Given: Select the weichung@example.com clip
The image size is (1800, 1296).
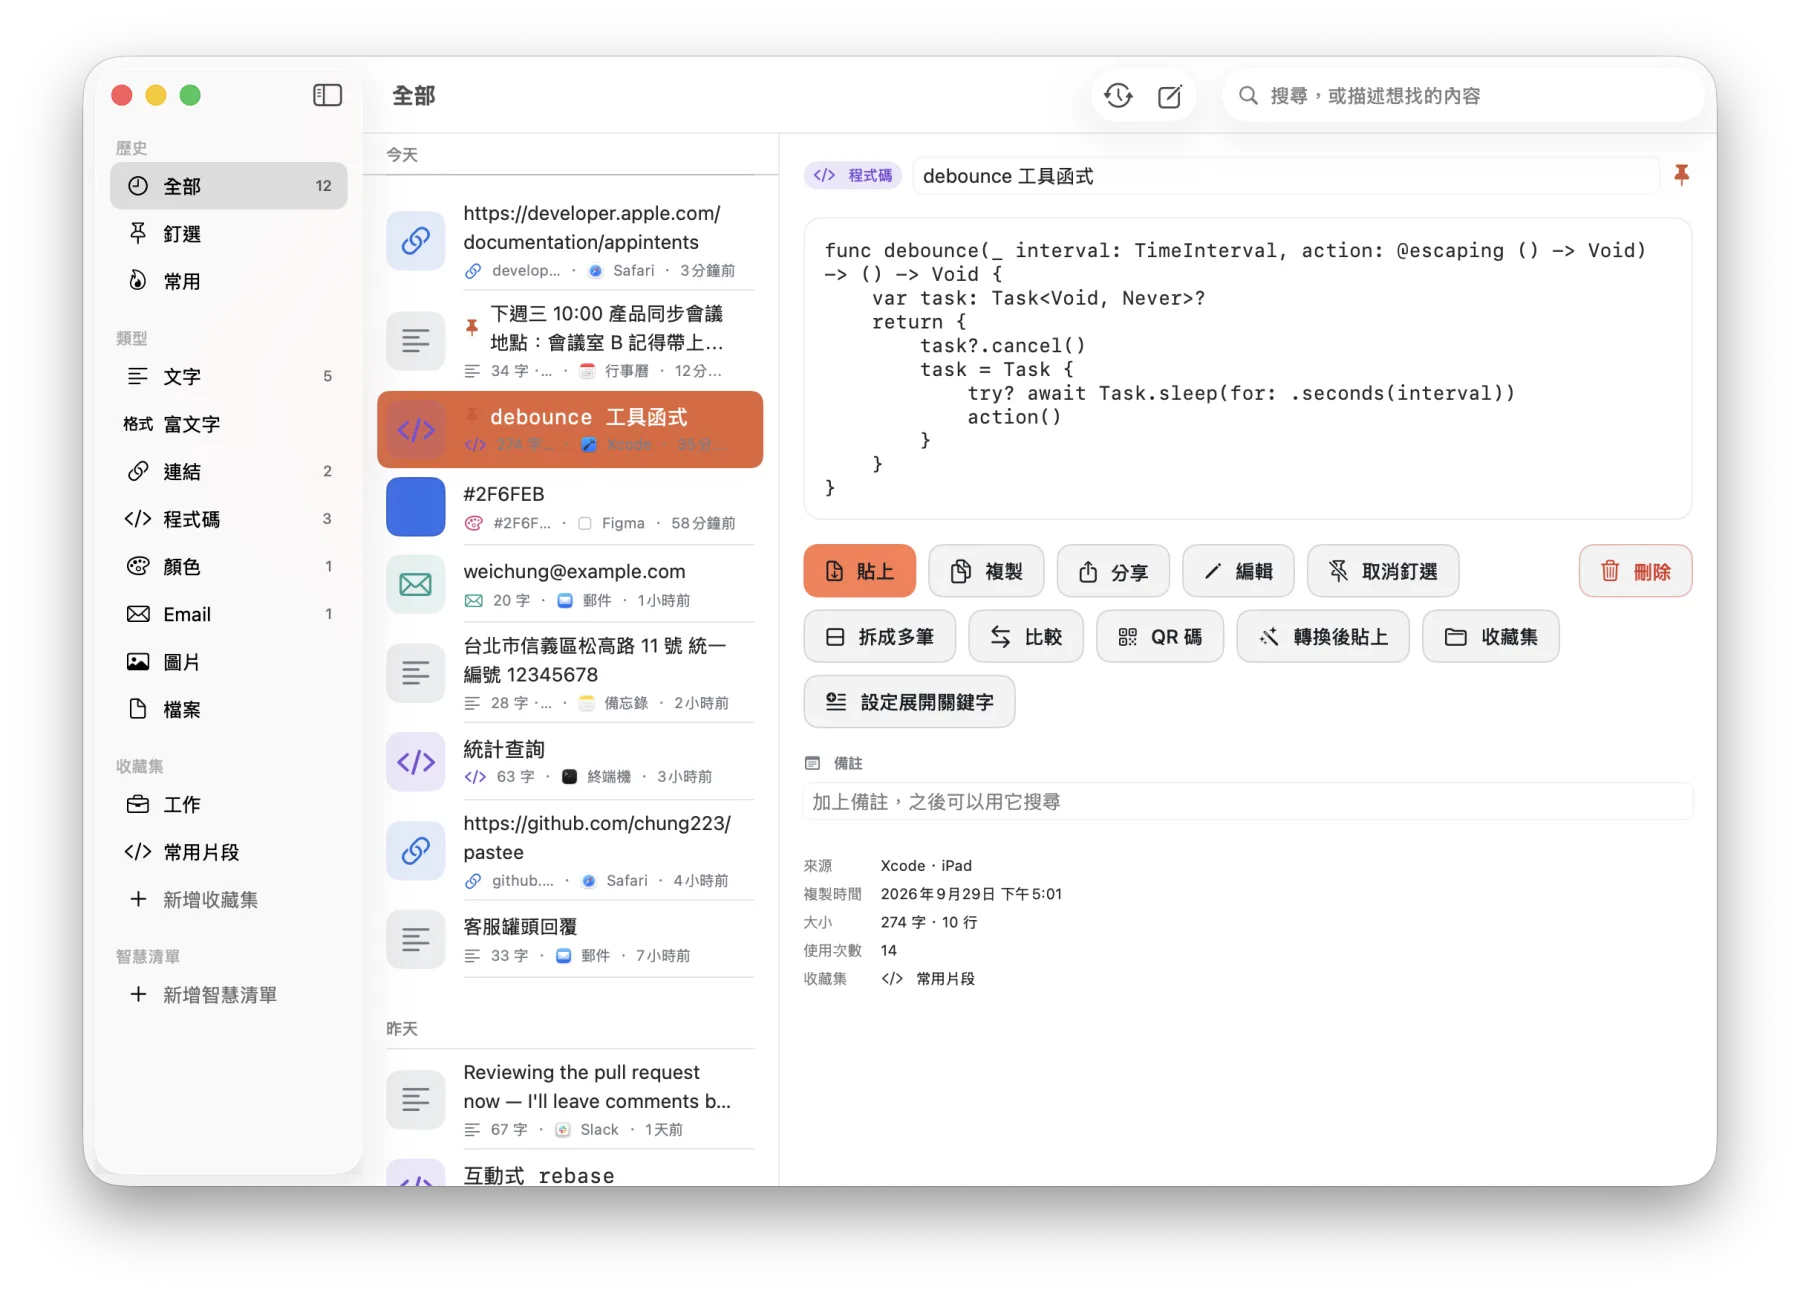Looking at the screenshot, I should (x=570, y=584).
